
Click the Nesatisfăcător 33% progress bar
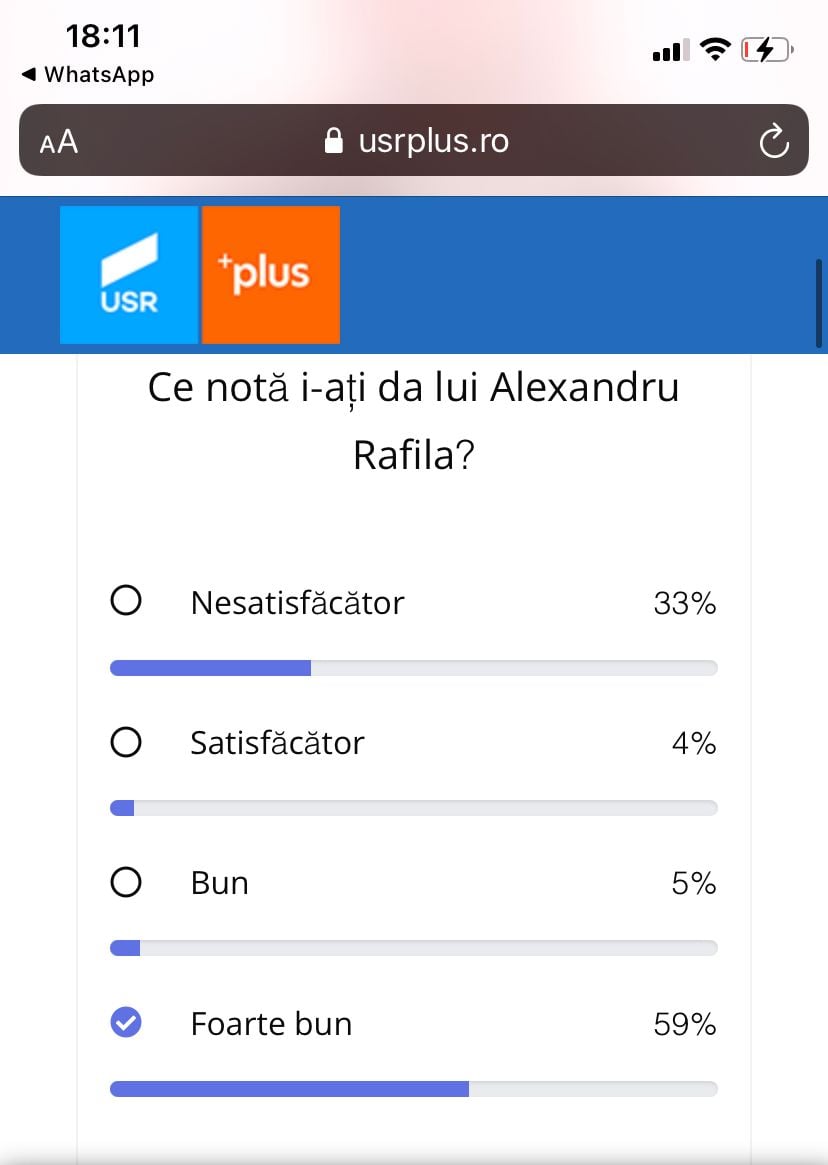(413, 668)
